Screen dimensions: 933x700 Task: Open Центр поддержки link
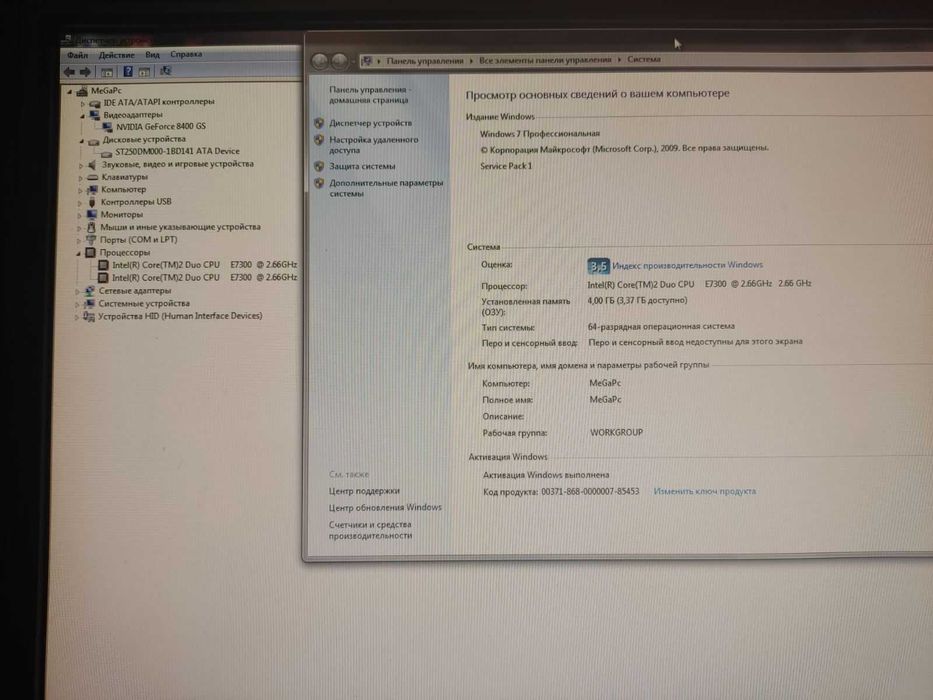(364, 491)
